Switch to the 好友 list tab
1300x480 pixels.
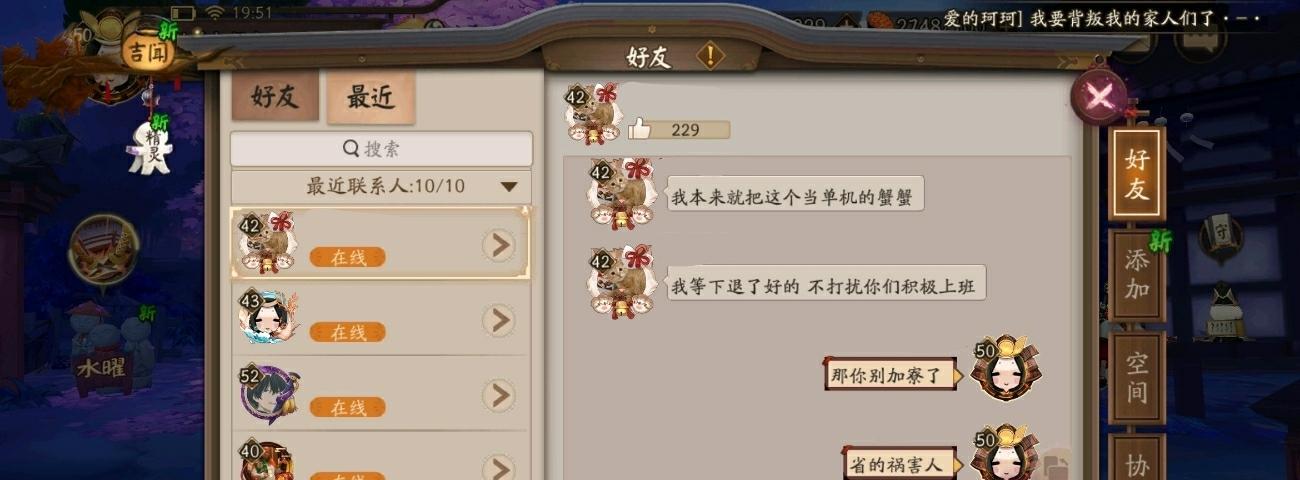tap(275, 96)
